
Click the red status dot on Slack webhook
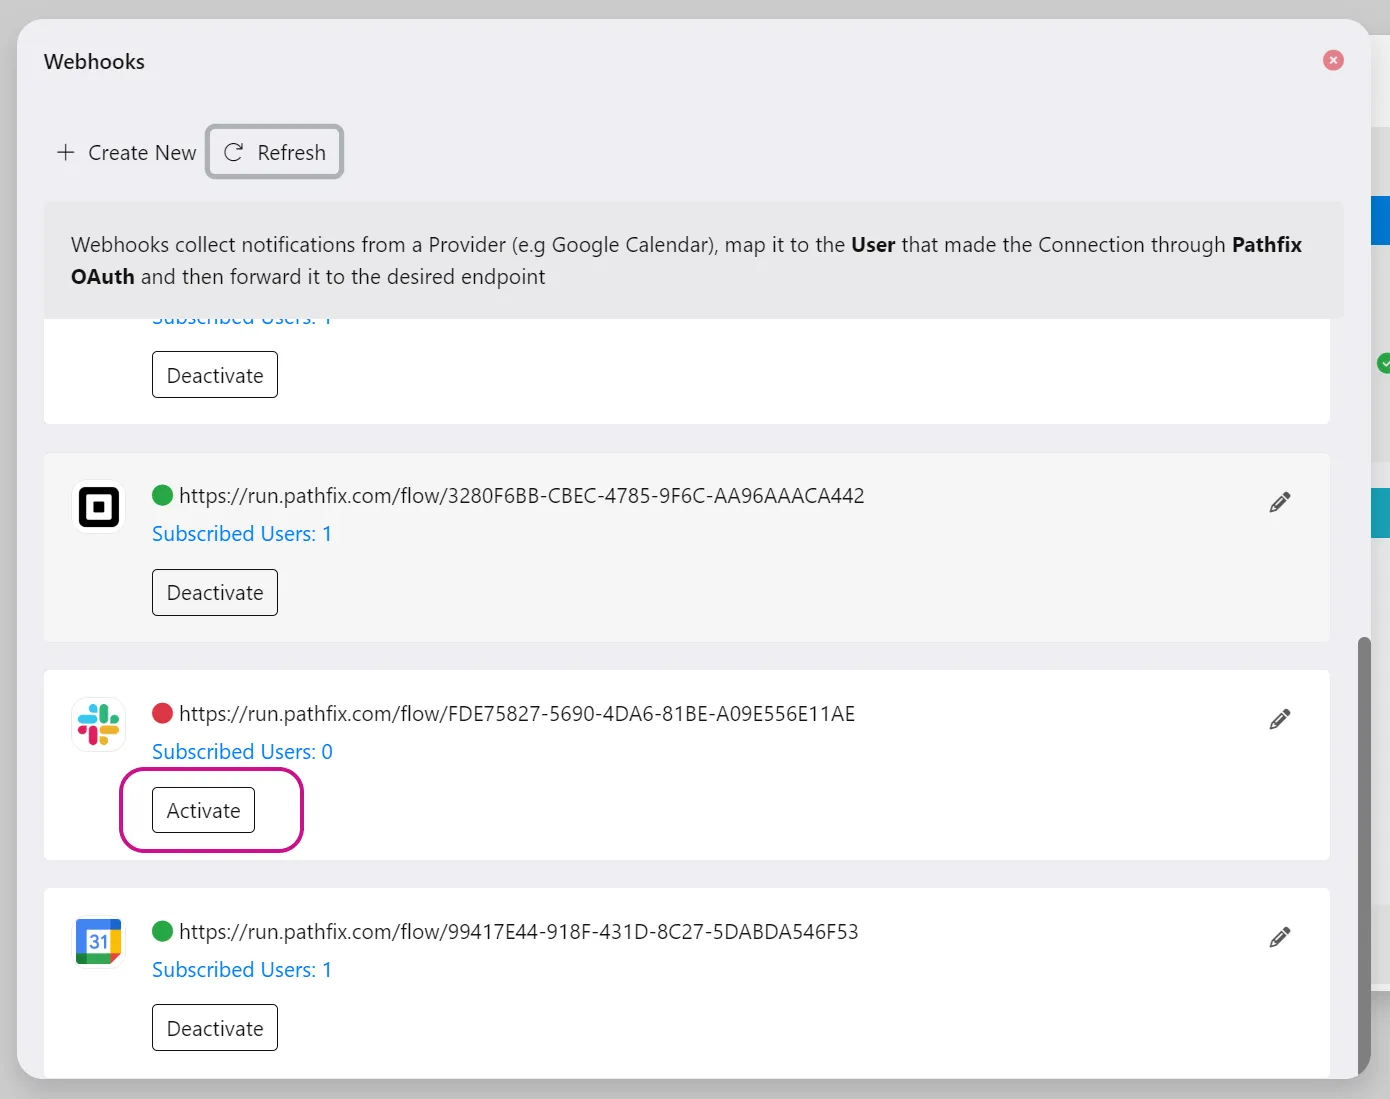coord(163,713)
